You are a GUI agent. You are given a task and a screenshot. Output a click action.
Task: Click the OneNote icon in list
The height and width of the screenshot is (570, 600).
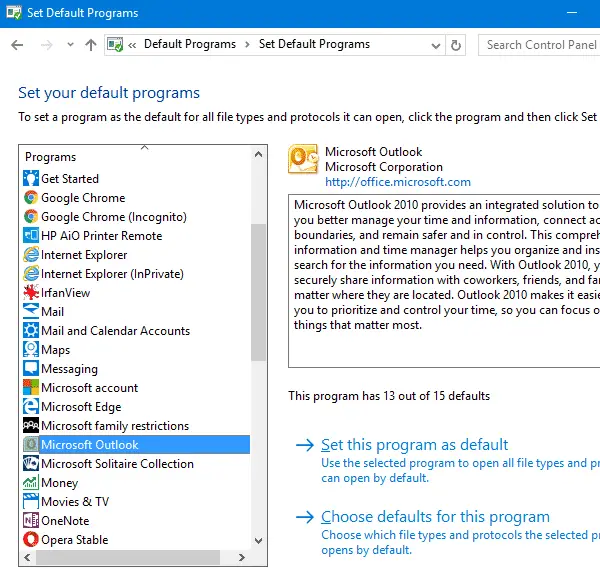click(x=31, y=520)
